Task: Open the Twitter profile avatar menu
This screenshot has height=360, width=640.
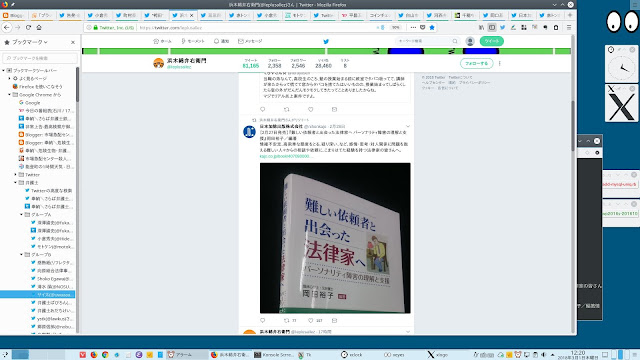Action: pos(470,41)
